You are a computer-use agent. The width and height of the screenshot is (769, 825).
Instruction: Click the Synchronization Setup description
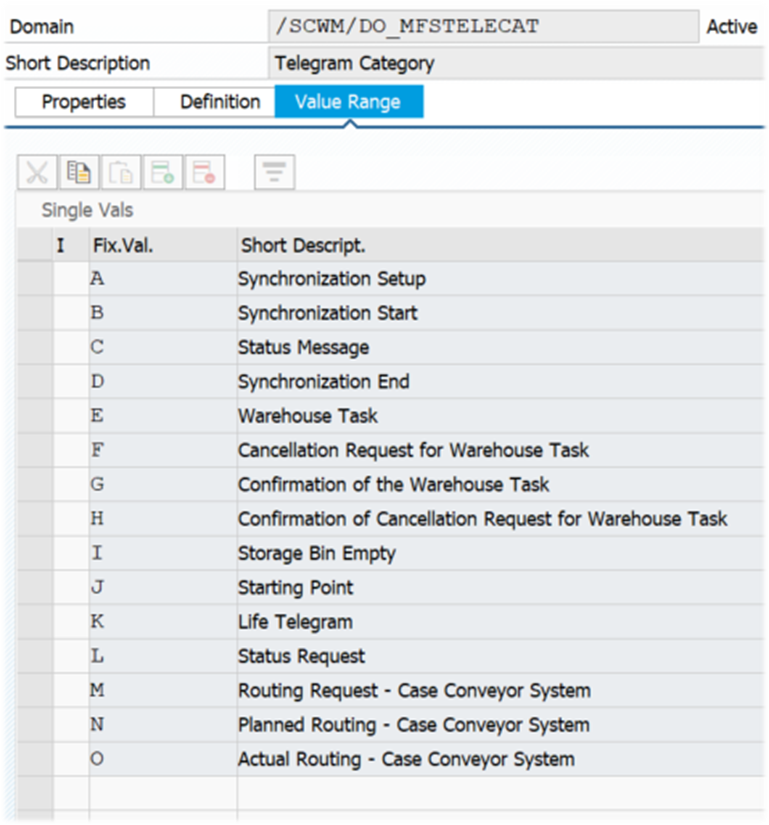click(x=332, y=279)
